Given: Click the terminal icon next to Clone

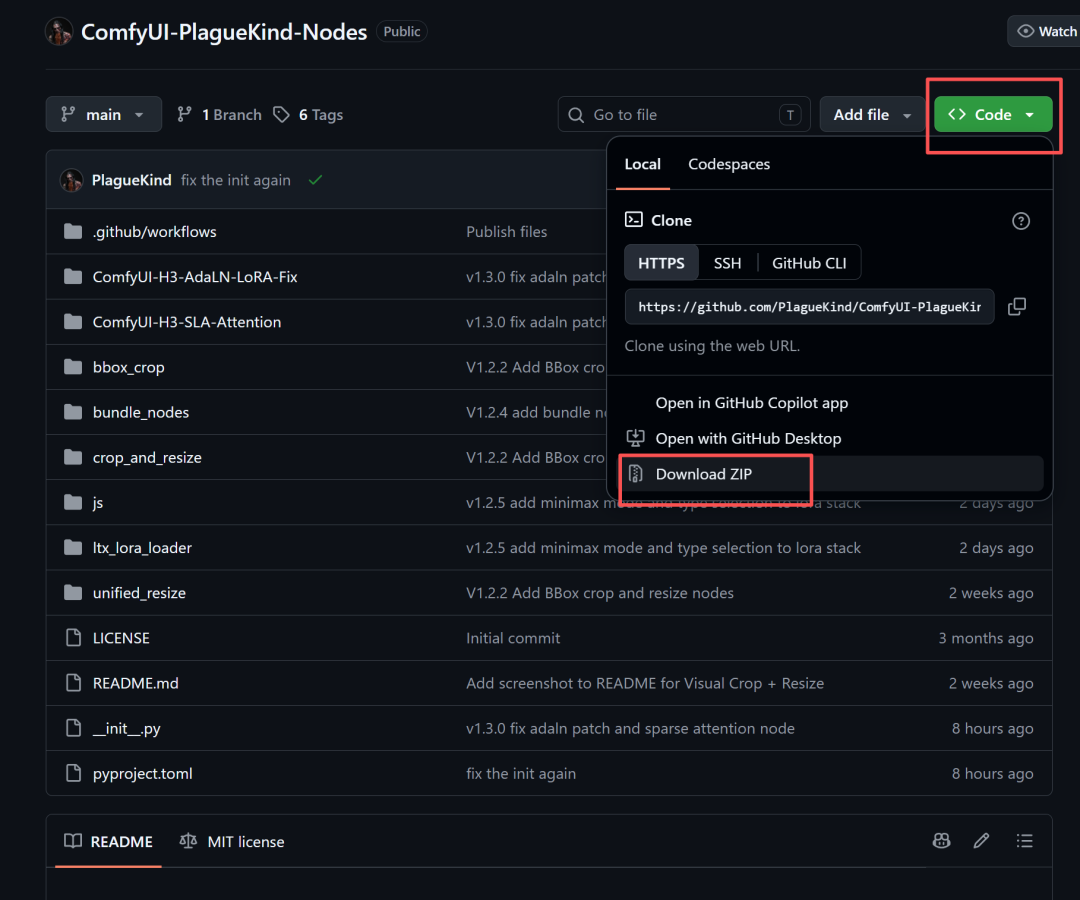Looking at the screenshot, I should pyautogui.click(x=634, y=220).
